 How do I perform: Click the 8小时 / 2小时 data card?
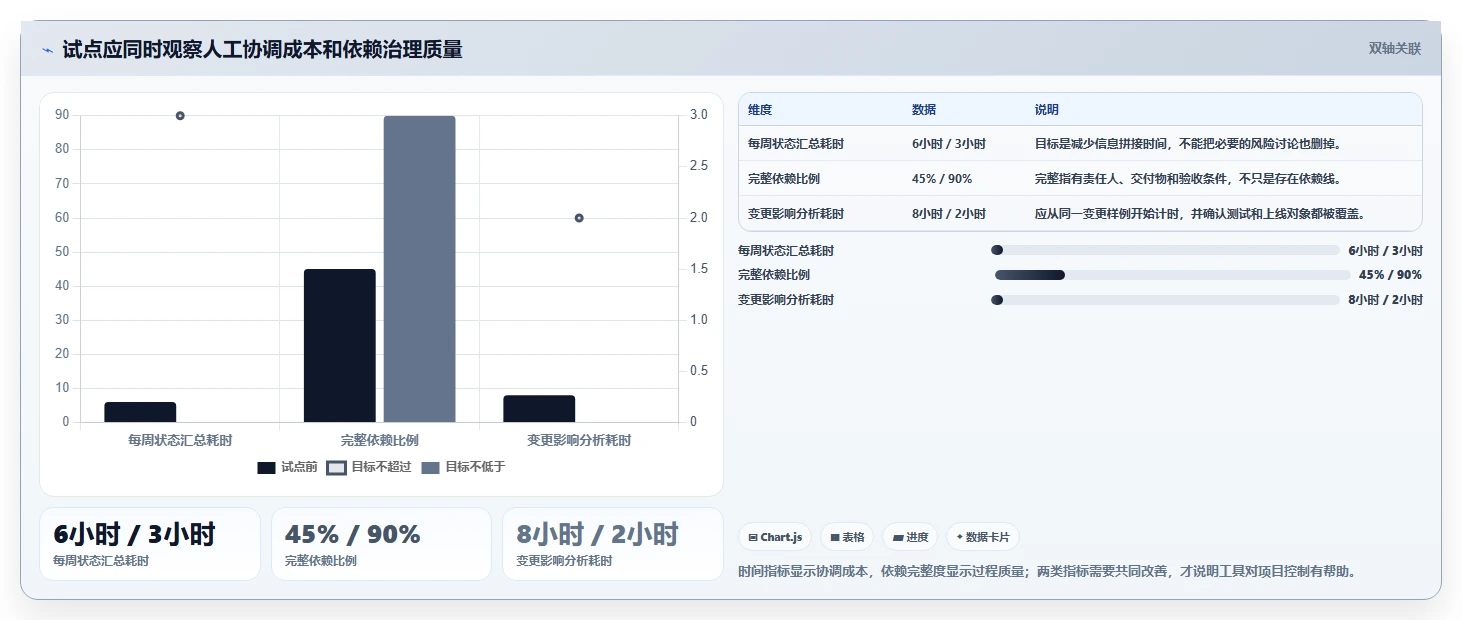612,544
